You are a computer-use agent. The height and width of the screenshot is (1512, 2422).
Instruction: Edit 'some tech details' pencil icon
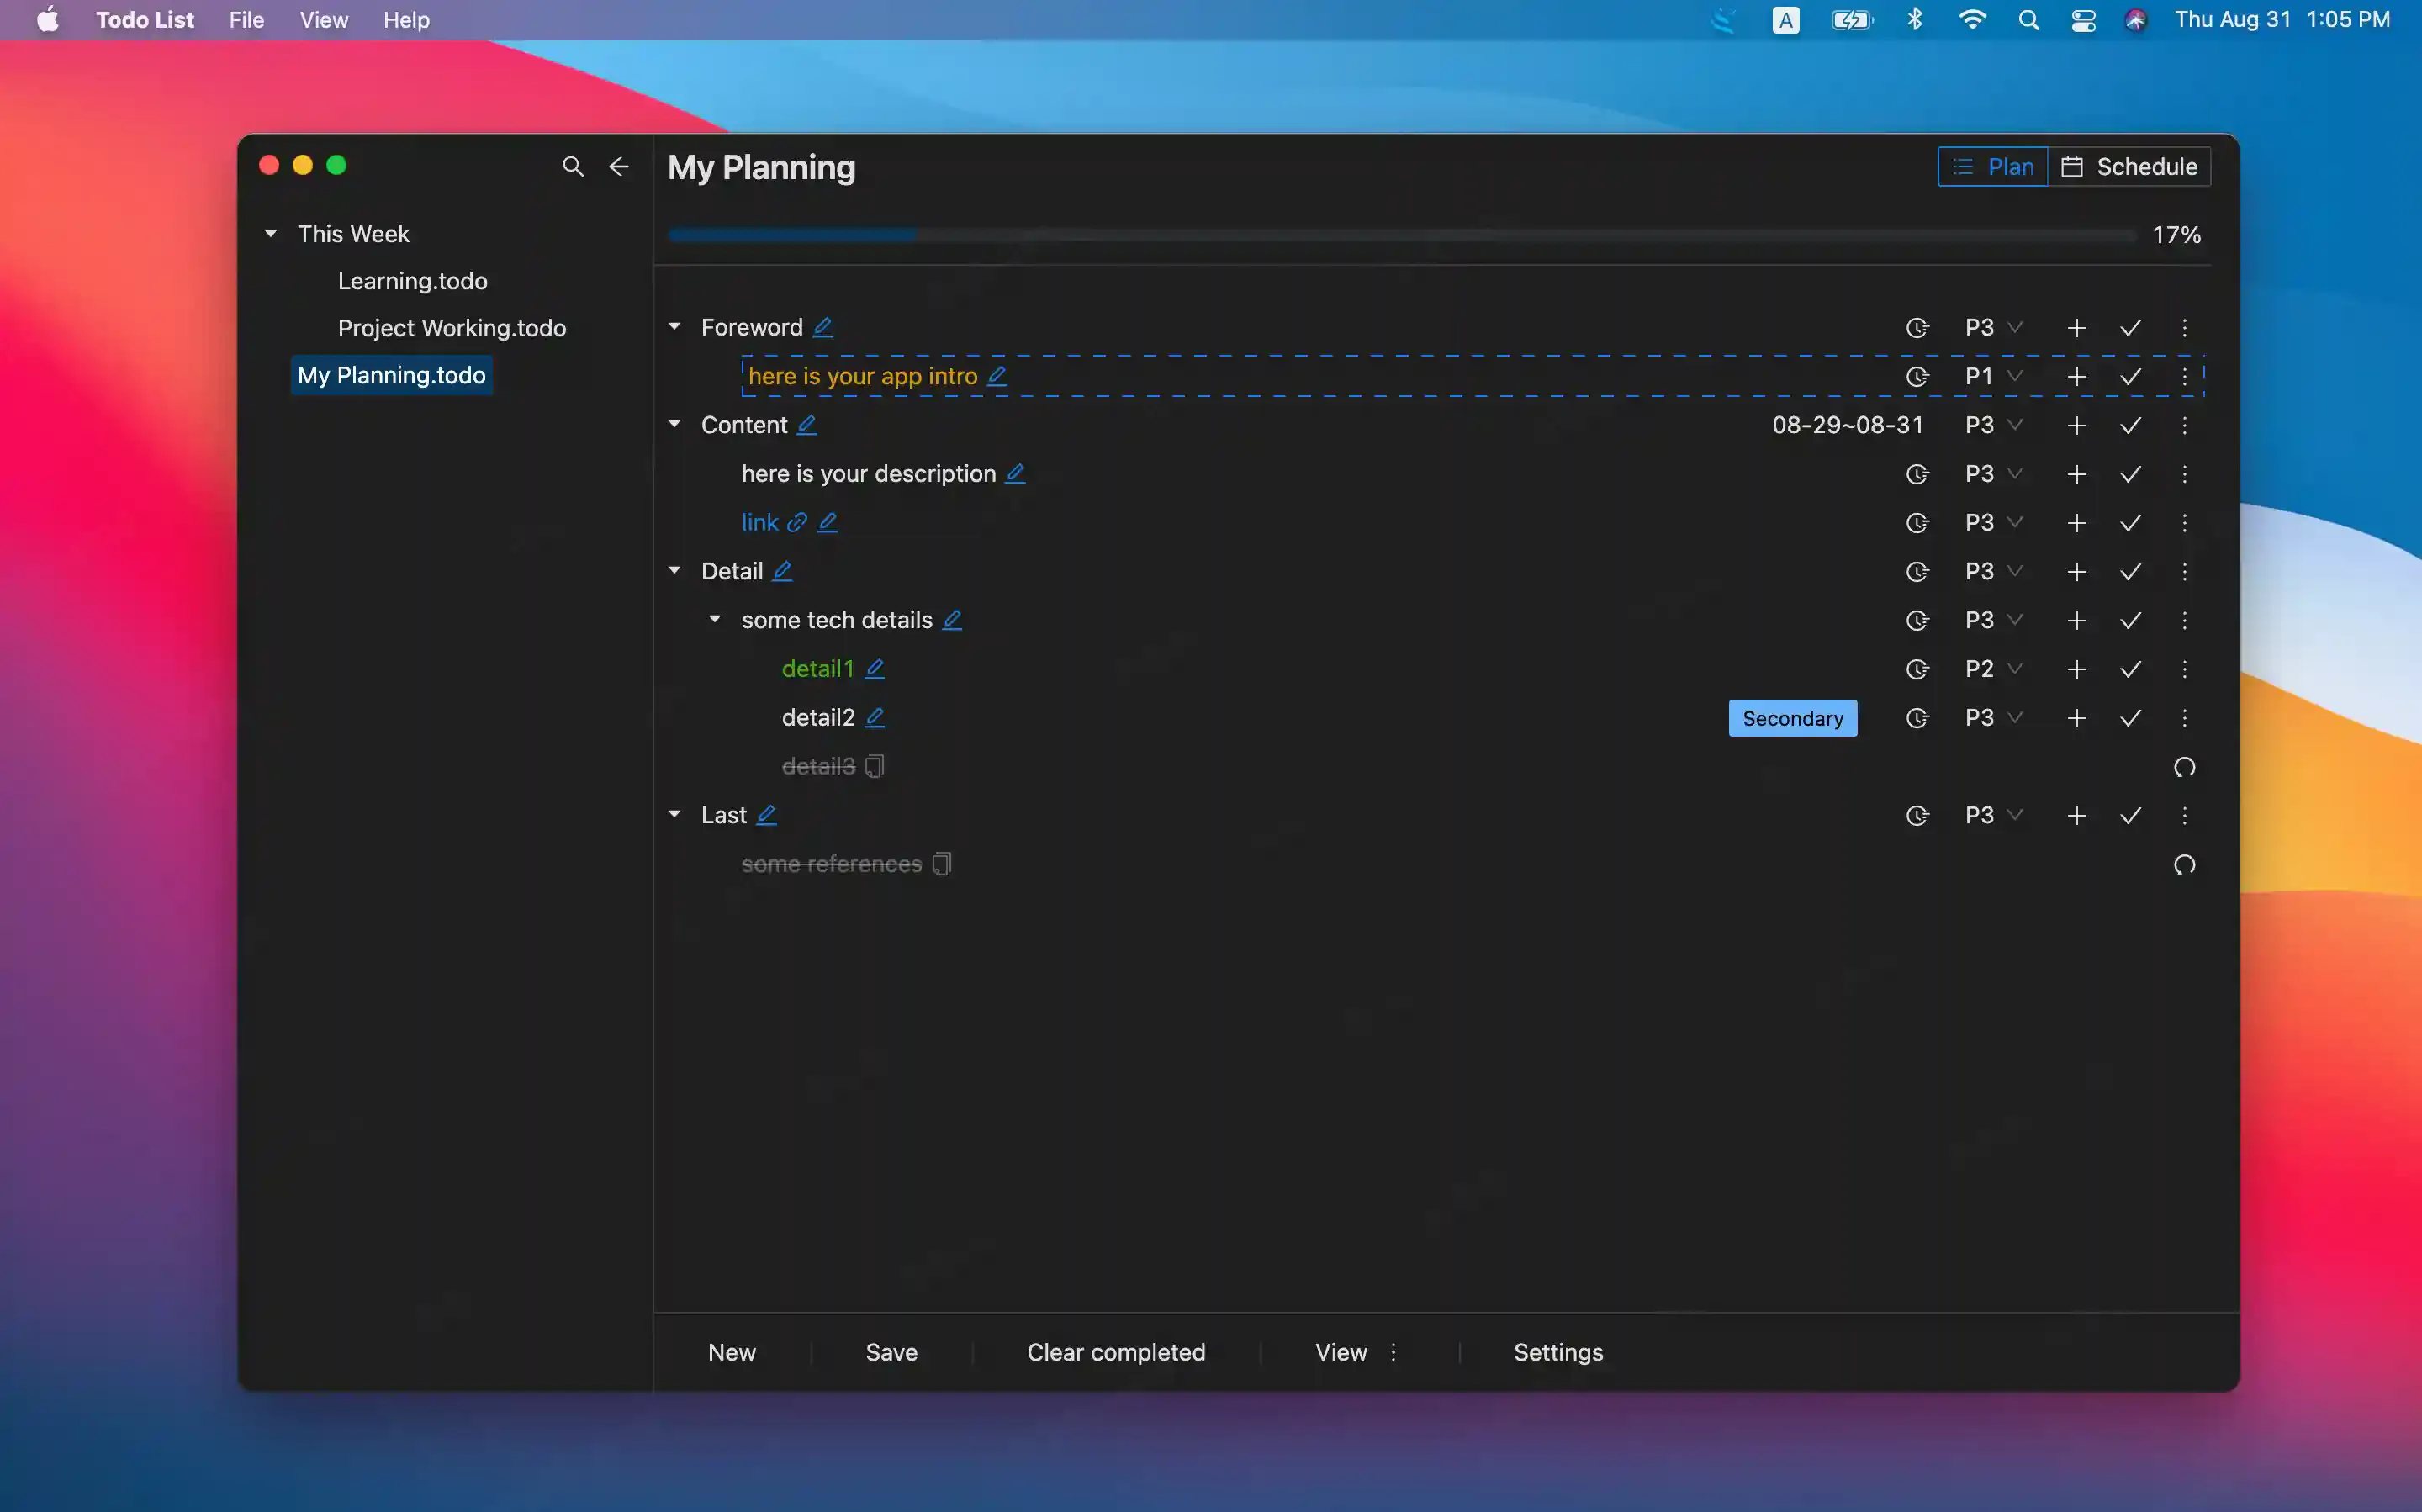[952, 620]
